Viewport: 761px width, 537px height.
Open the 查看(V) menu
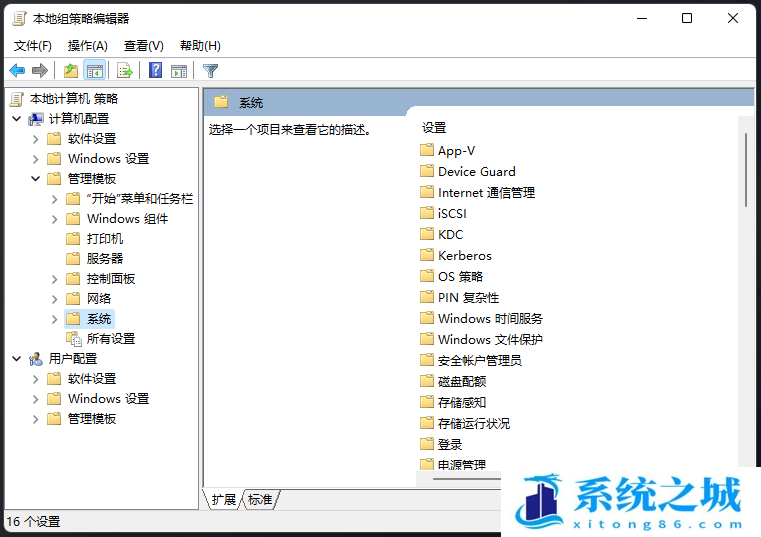coord(144,46)
